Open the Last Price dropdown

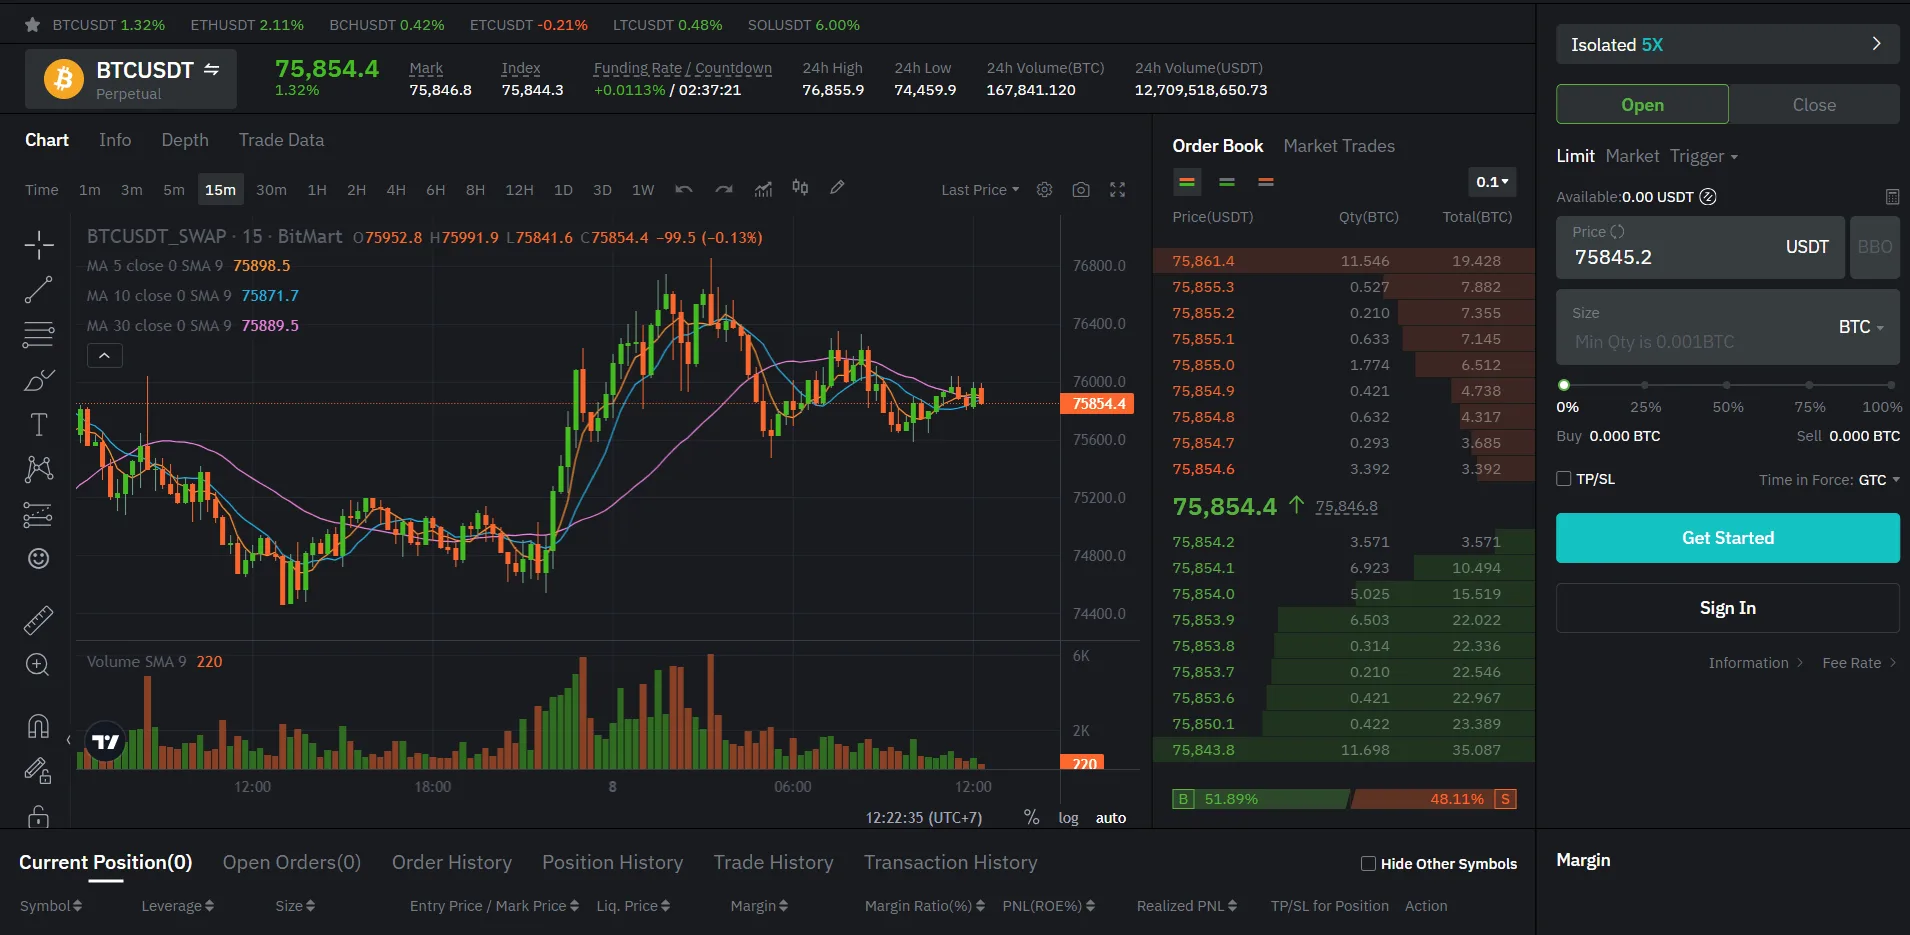980,190
